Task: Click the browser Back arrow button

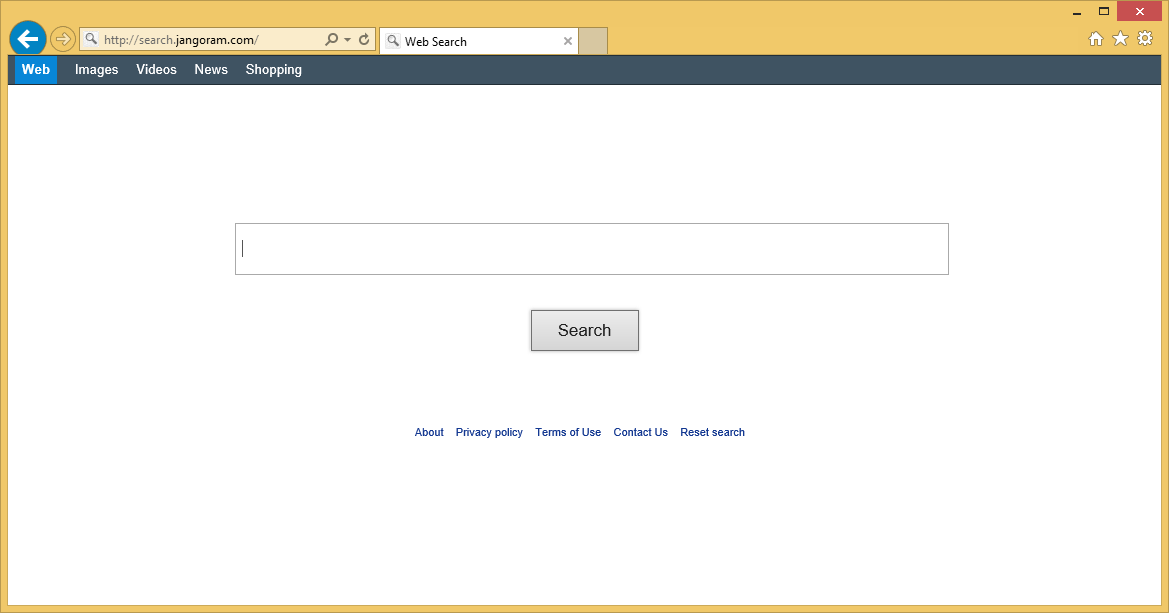Action: point(27,39)
